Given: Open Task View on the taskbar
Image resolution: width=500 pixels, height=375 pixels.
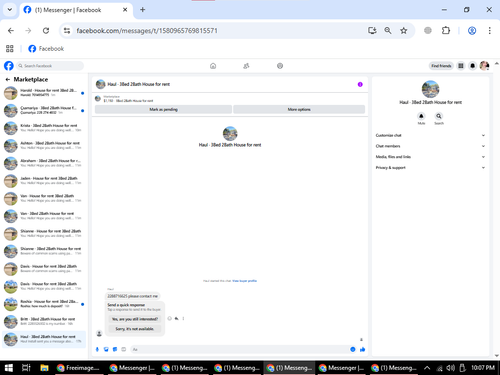Looking at the screenshot, I should (x=26, y=368).
